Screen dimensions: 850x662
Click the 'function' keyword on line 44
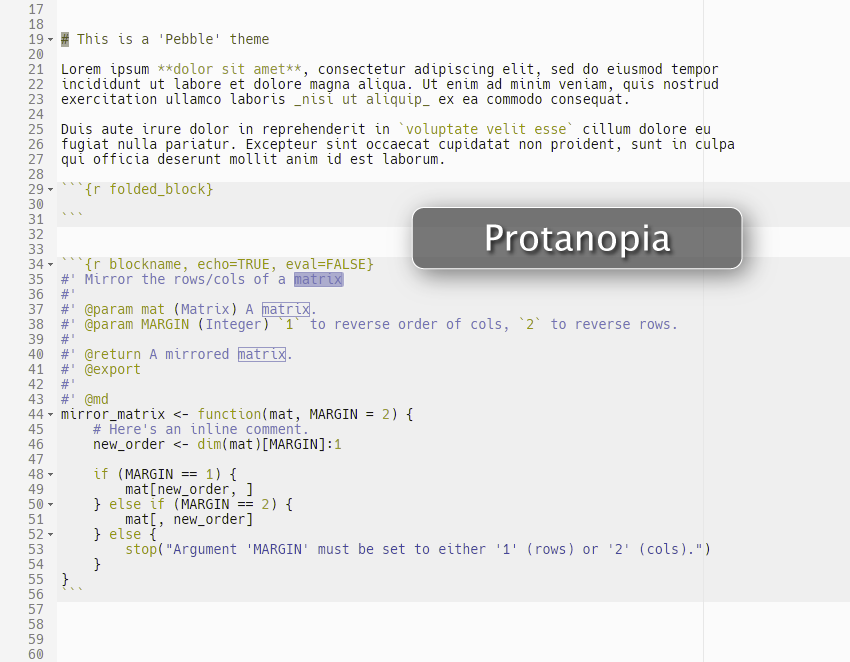coord(229,415)
